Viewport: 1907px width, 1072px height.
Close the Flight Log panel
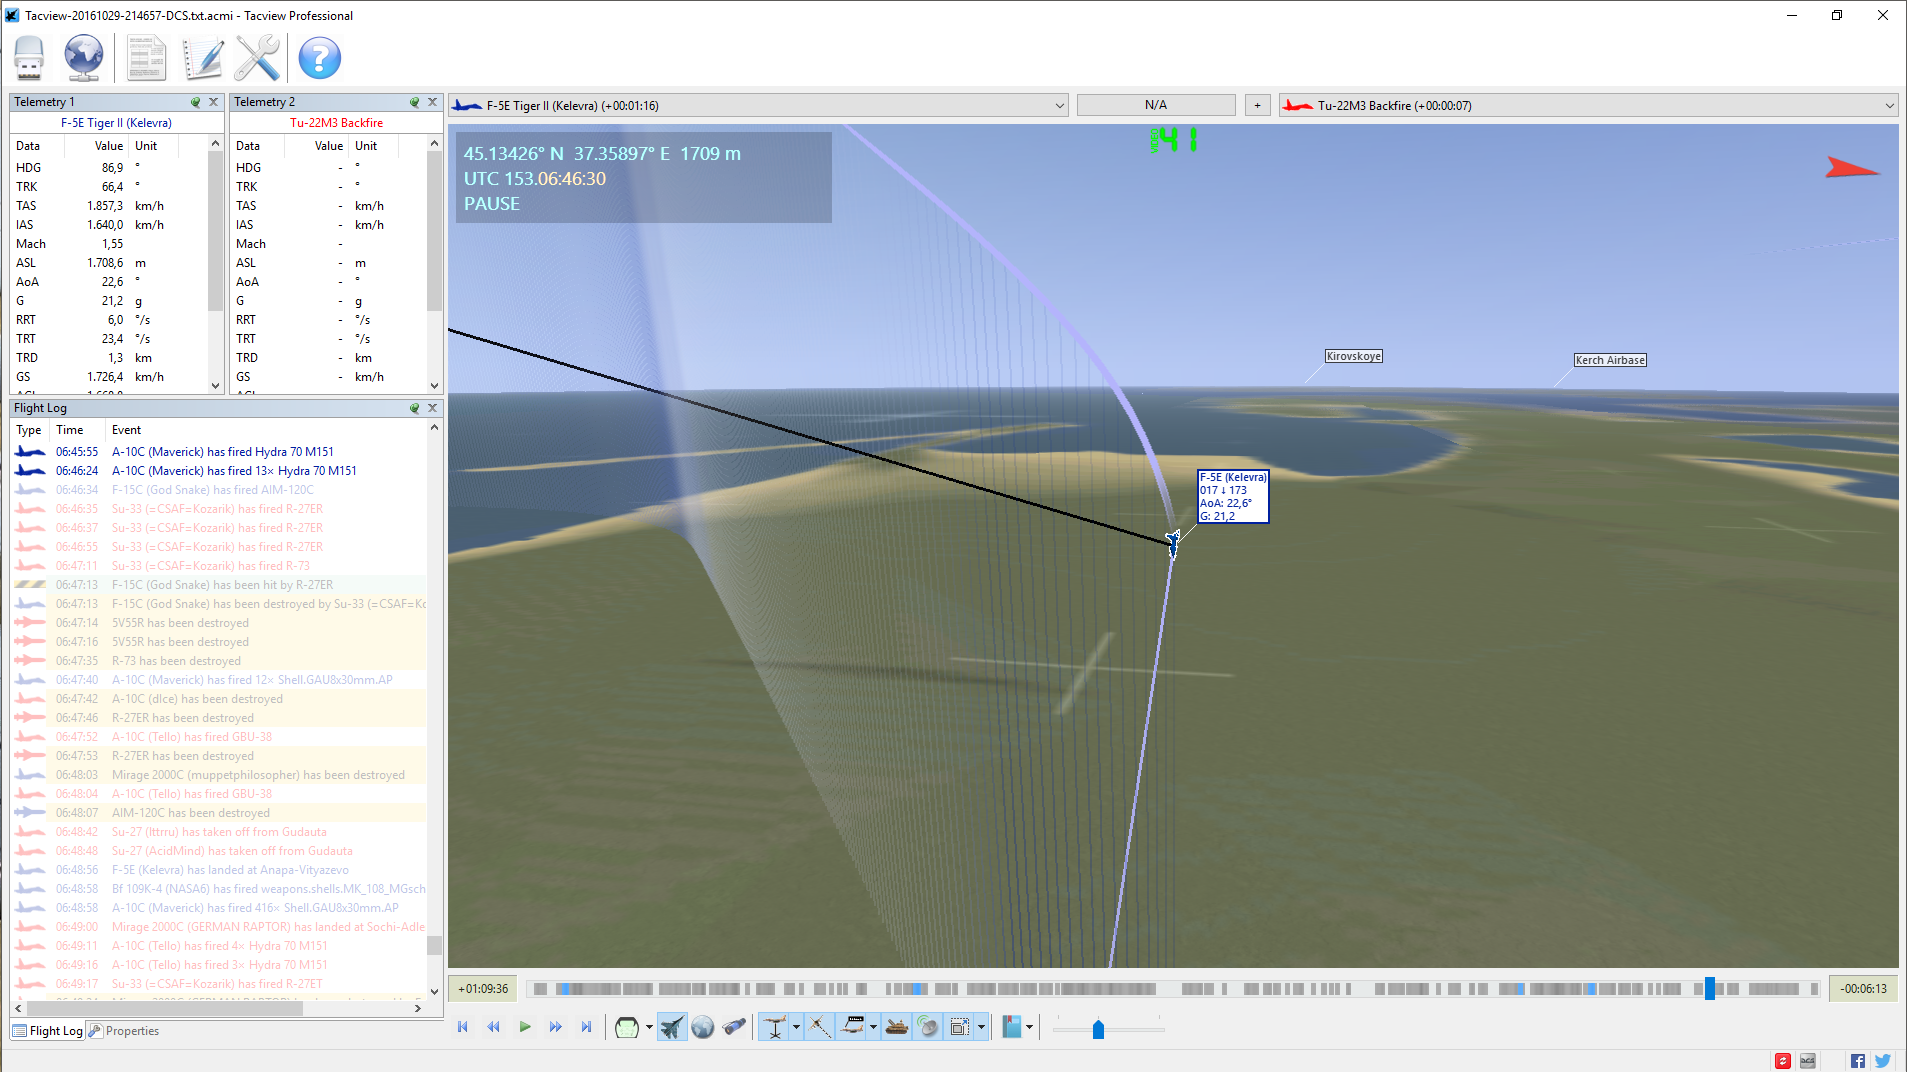432,408
